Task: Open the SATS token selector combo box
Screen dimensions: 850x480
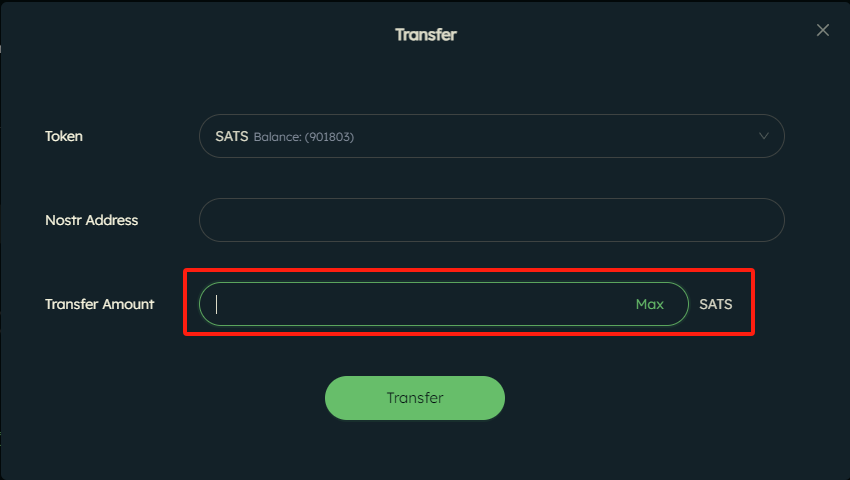Action: [x=492, y=136]
